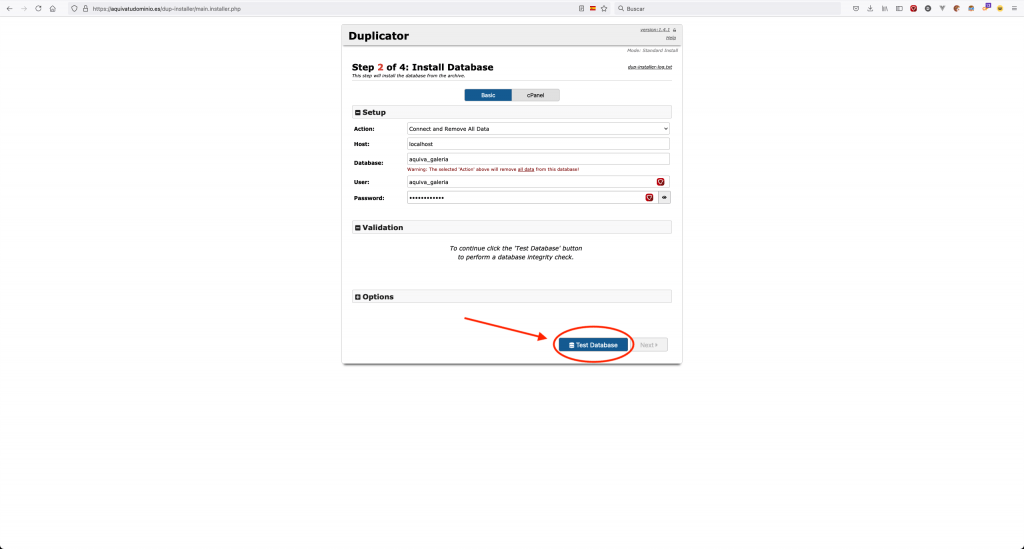1024x549 pixels.
Task: Click the red password manager icon in Password field
Action: pyautogui.click(x=649, y=197)
